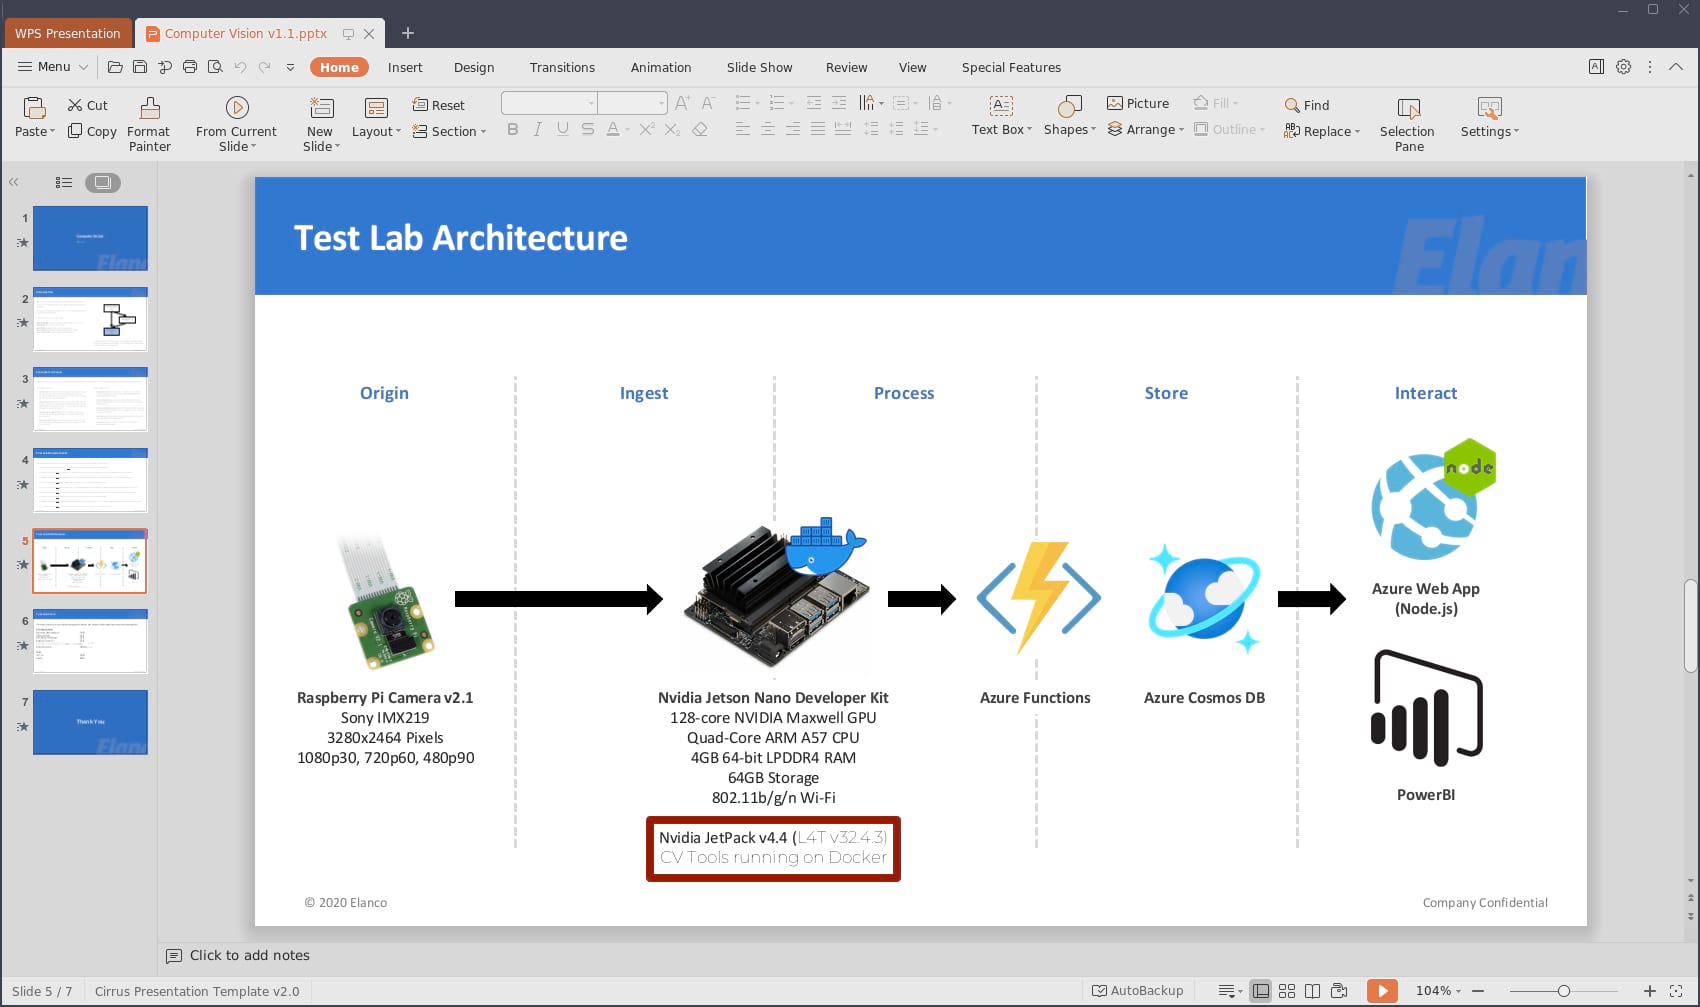Toggle Subscript formatting
This screenshot has height=1007, width=1700.
(x=673, y=129)
